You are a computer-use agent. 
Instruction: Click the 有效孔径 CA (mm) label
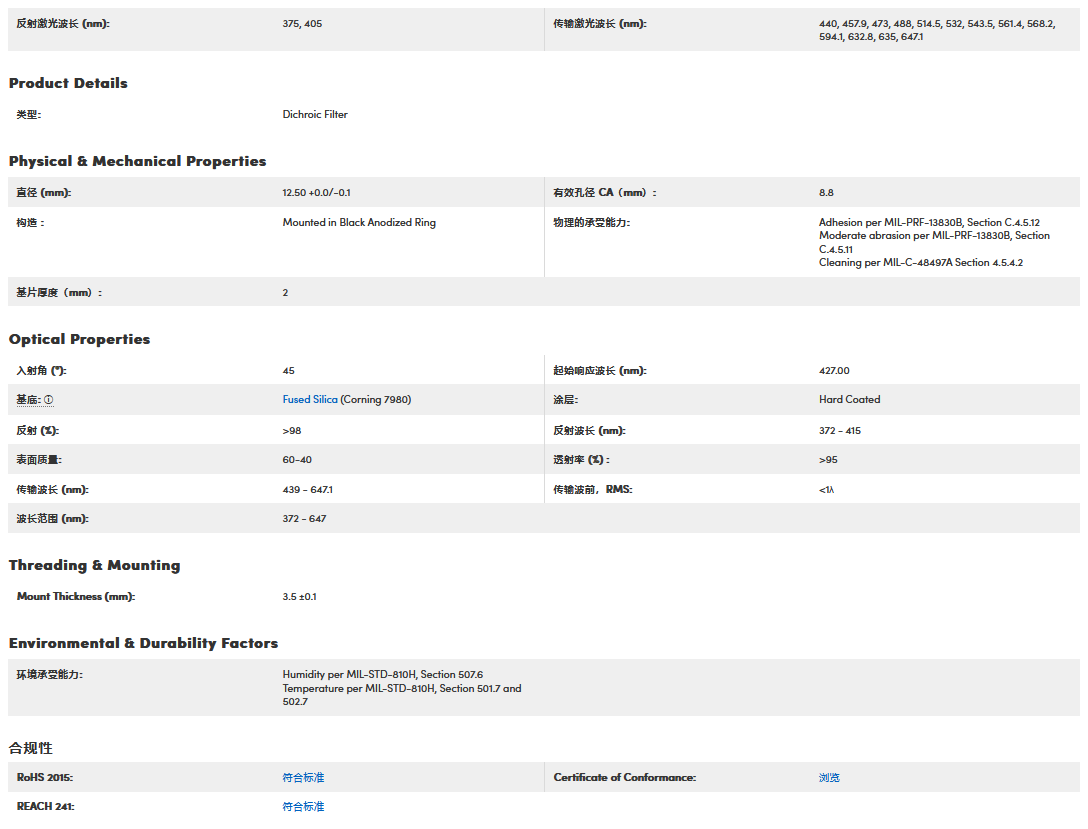tap(604, 193)
